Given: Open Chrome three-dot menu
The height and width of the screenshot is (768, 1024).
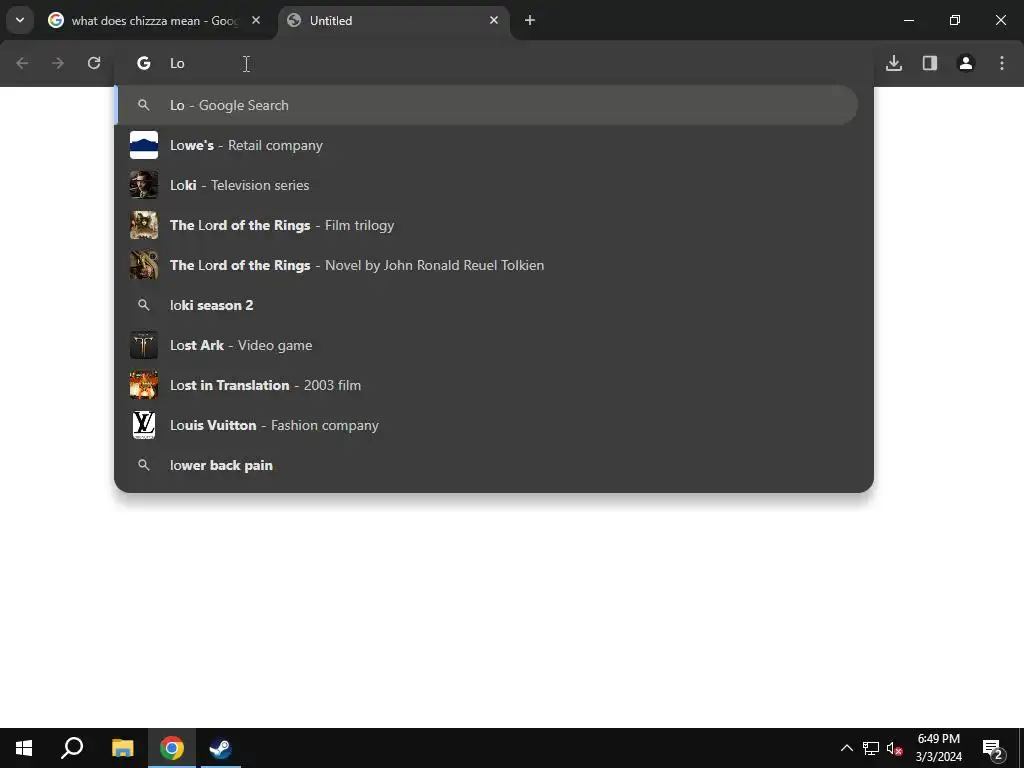Looking at the screenshot, I should [x=1002, y=63].
